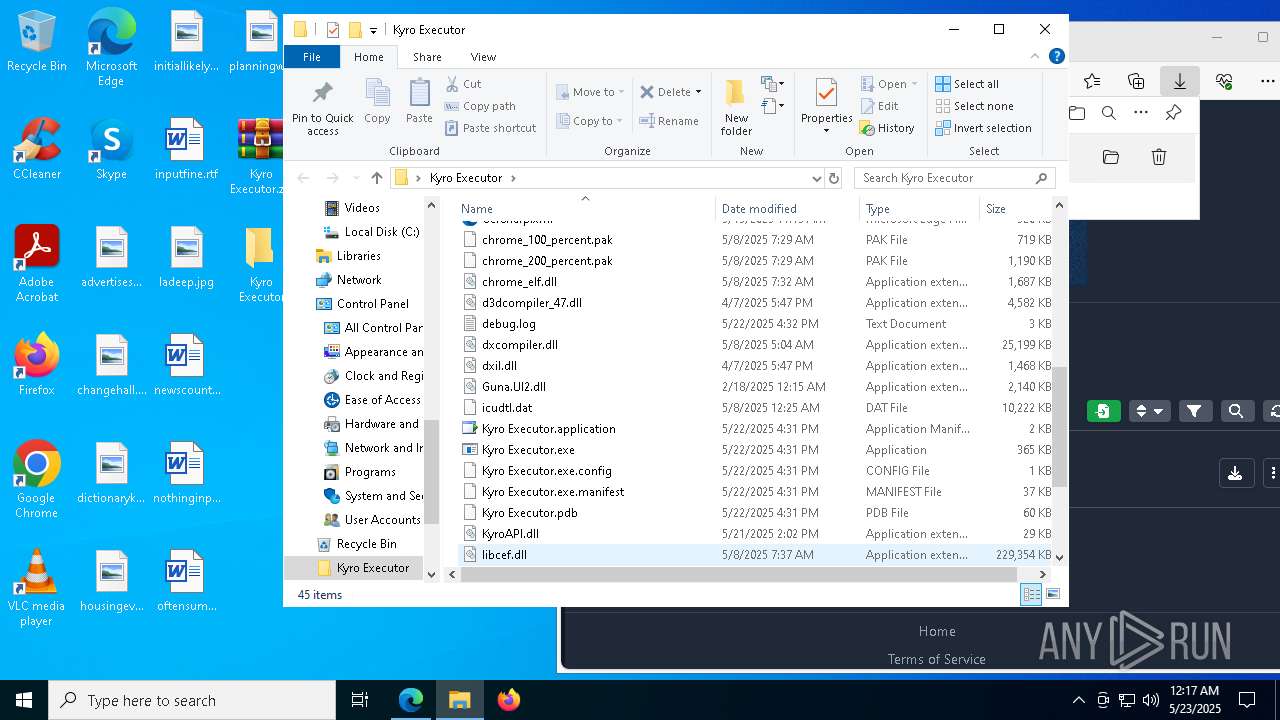Click the Paste ribbon icon
Image resolution: width=1280 pixels, height=720 pixels.
click(419, 101)
